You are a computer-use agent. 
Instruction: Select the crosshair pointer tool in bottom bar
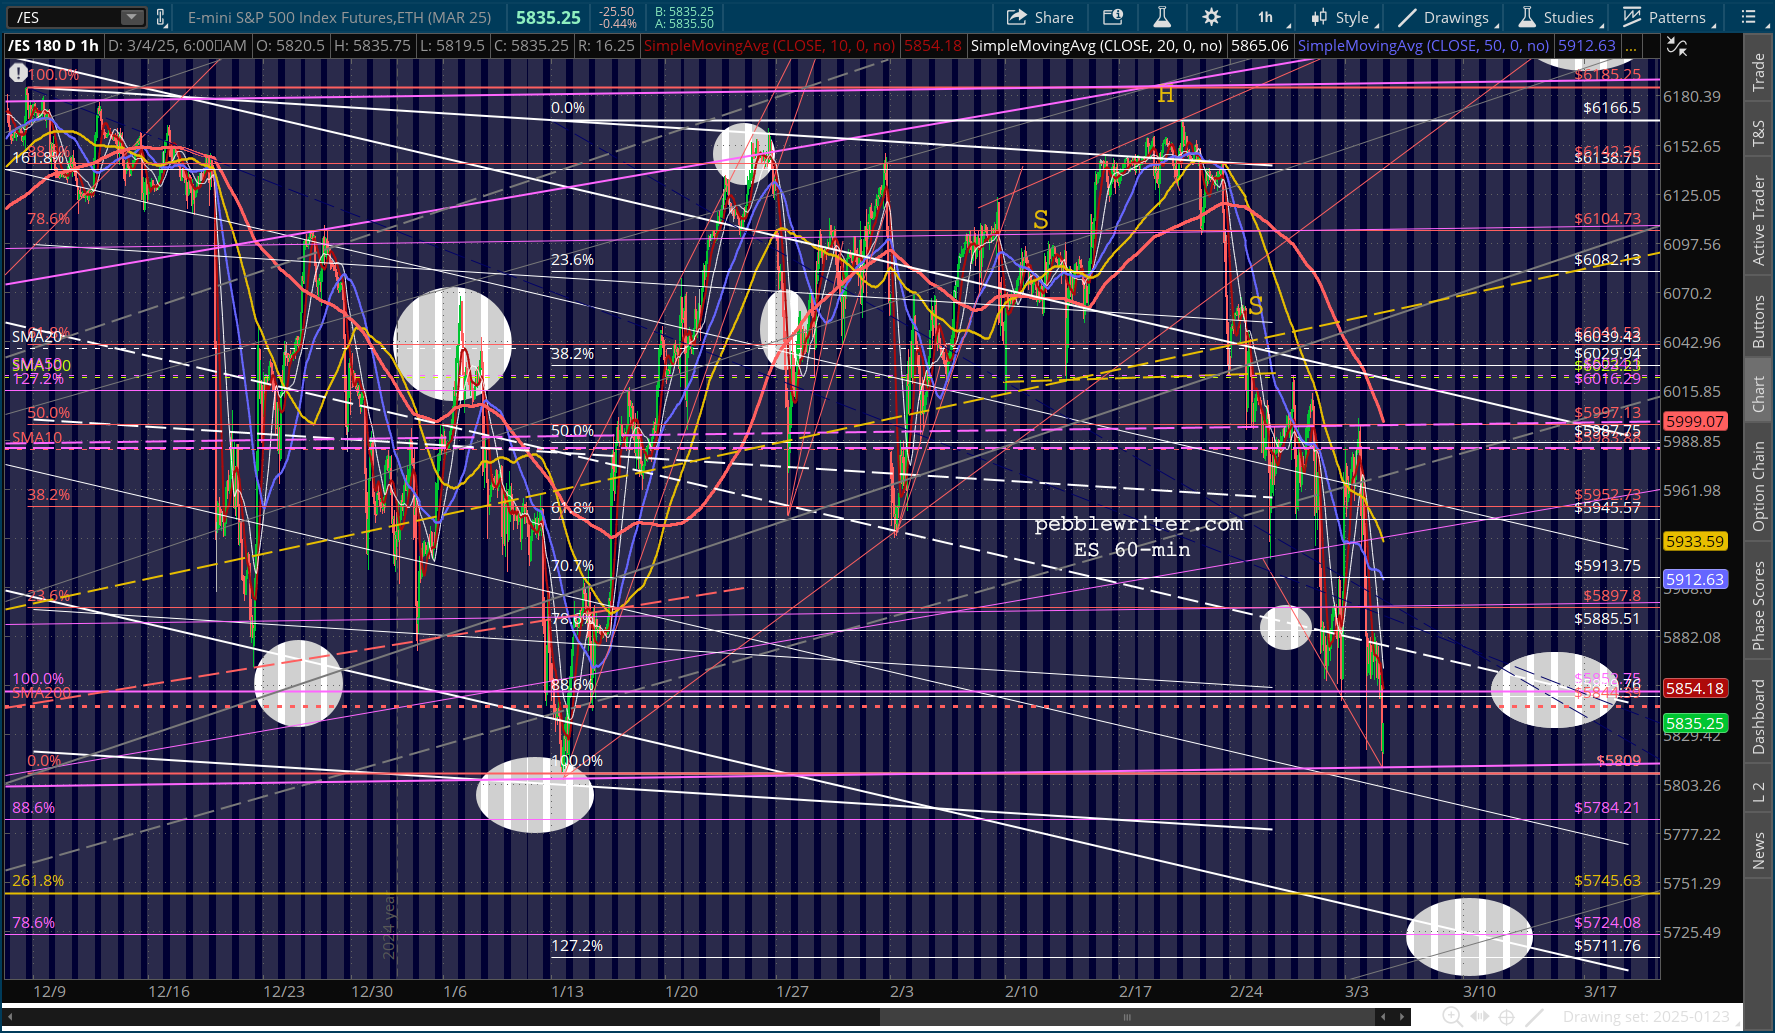(x=1506, y=1017)
